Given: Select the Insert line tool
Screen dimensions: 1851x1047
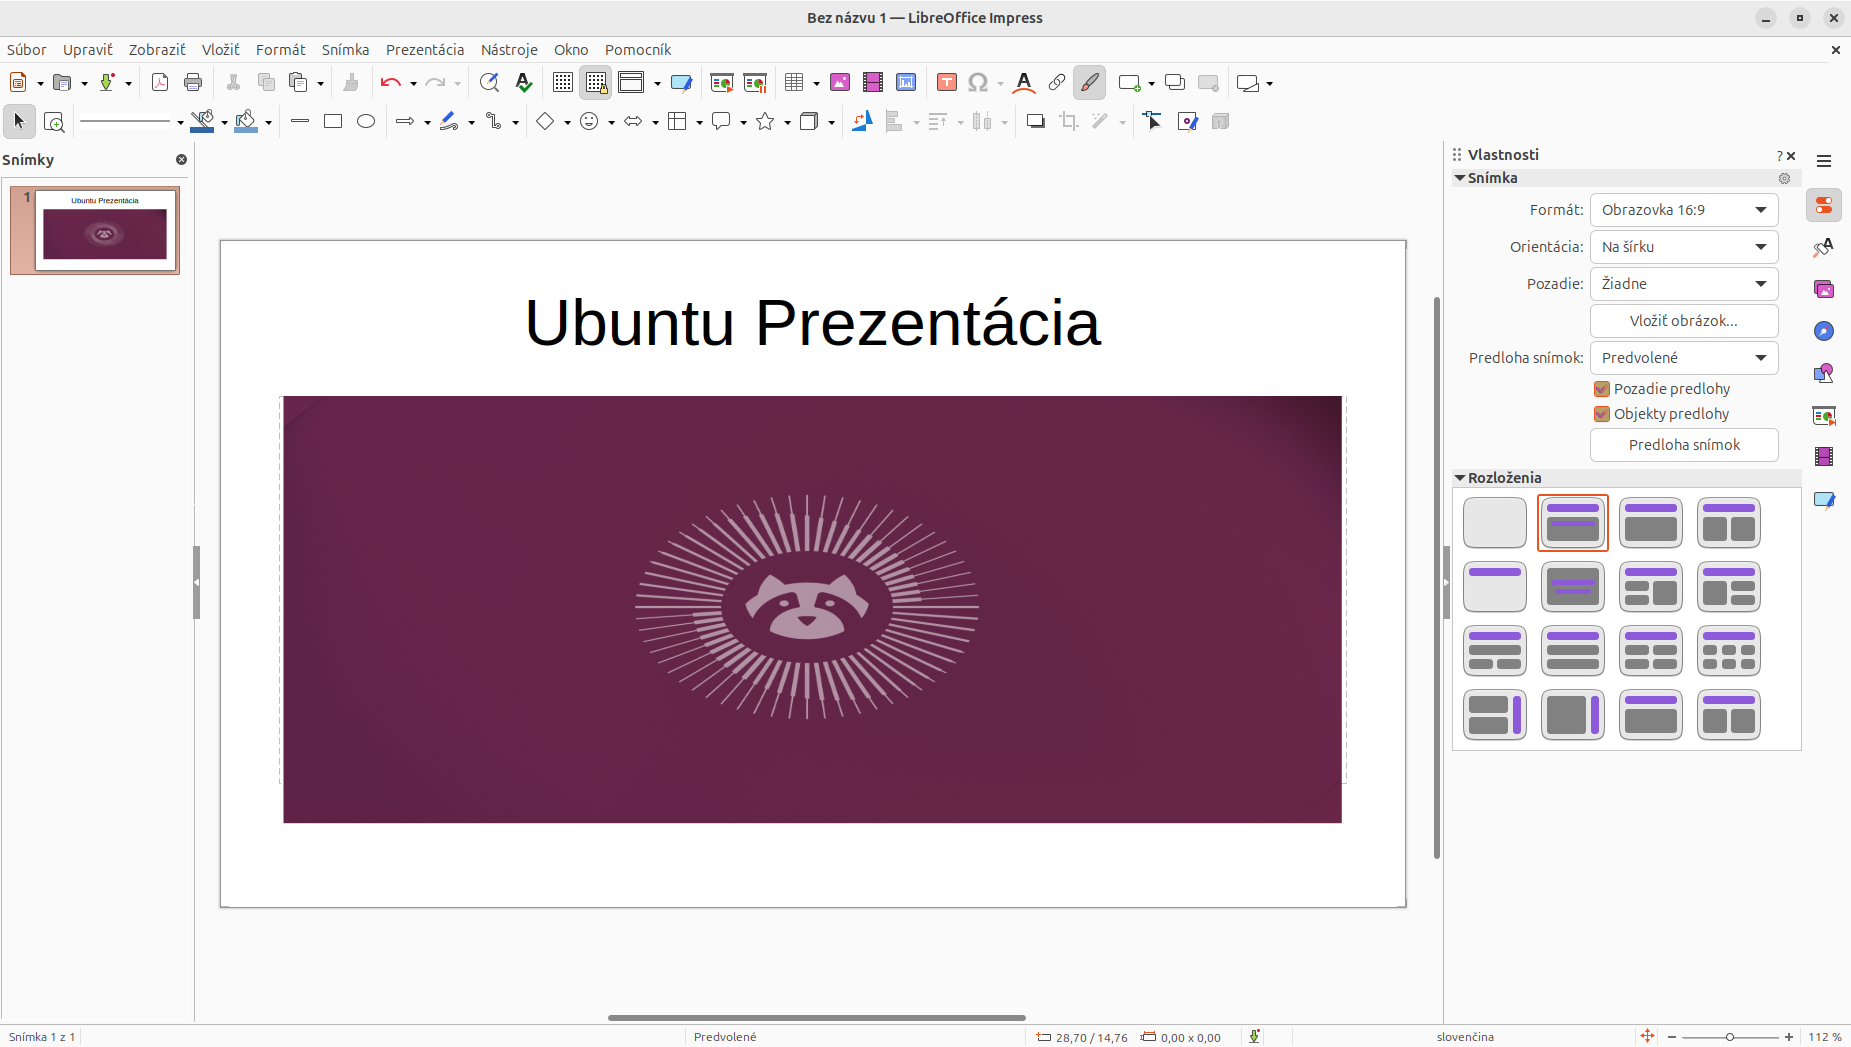Looking at the screenshot, I should pos(300,121).
